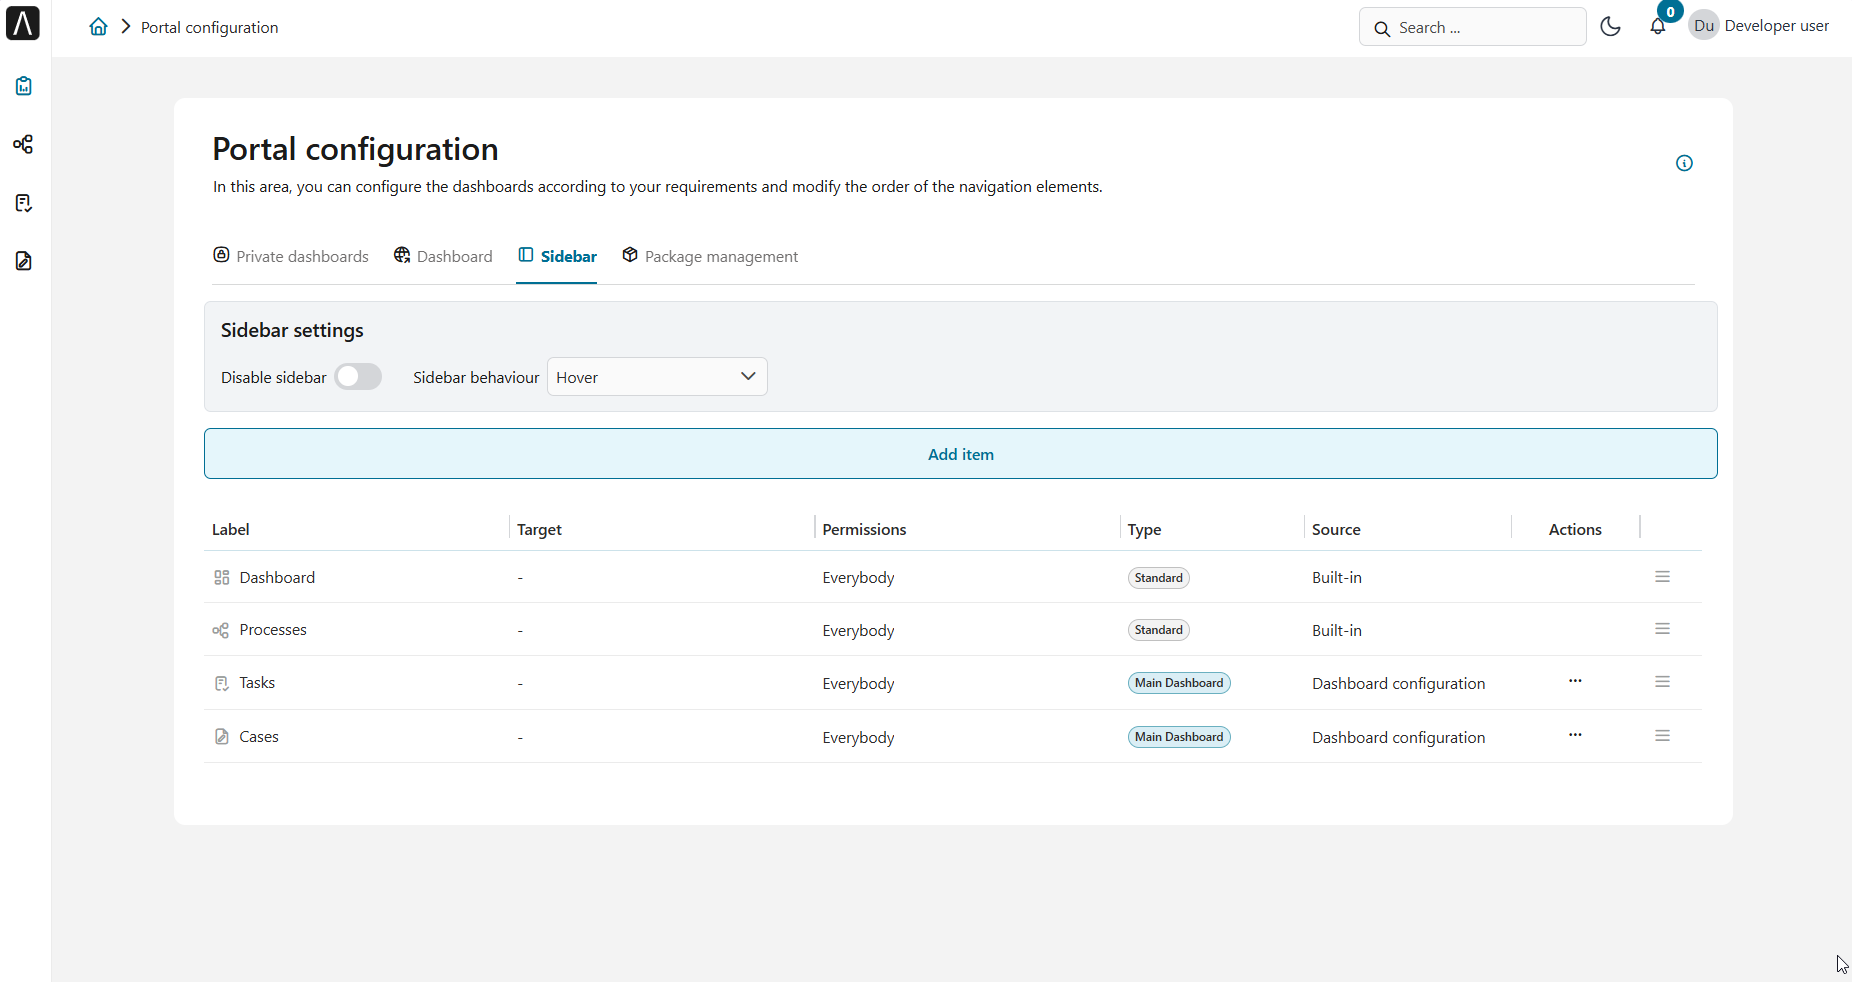Viewport: 1852px width, 982px height.
Task: Click Built-in source in Dashboard row
Action: (1337, 578)
